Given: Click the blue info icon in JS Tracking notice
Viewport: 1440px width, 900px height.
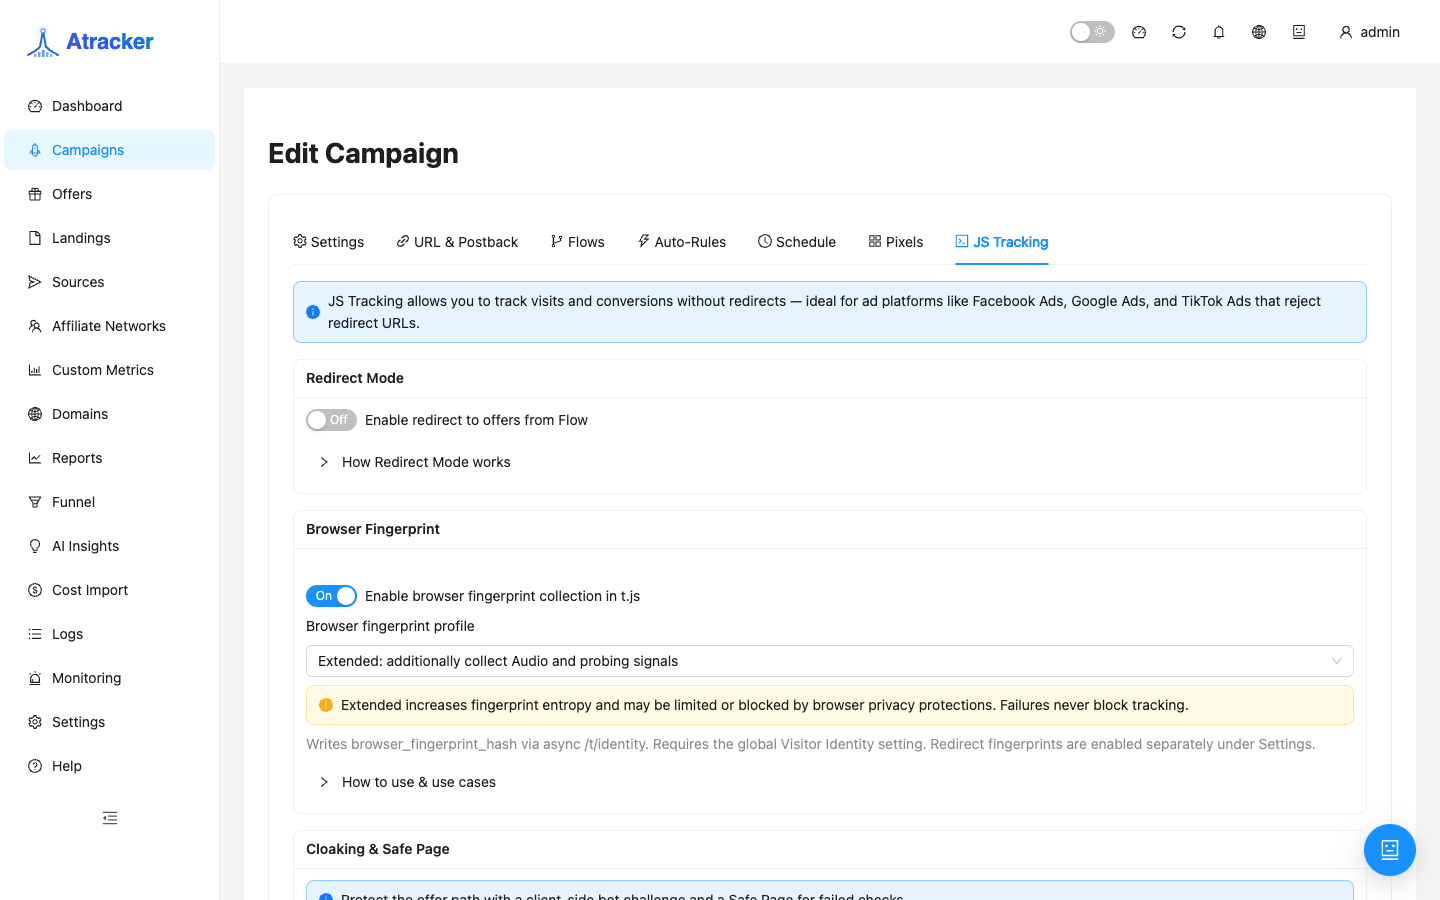Looking at the screenshot, I should 313,312.
